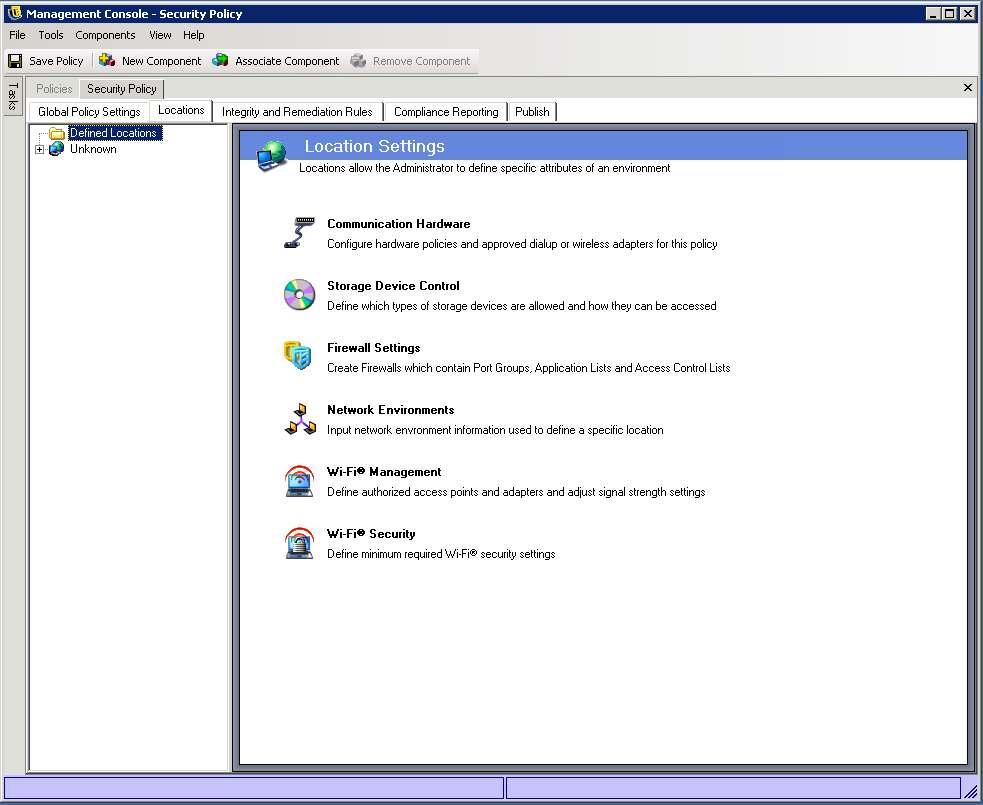Click the Wi-Fi Security padlock icon
The width and height of the screenshot is (983, 805).
[x=300, y=543]
